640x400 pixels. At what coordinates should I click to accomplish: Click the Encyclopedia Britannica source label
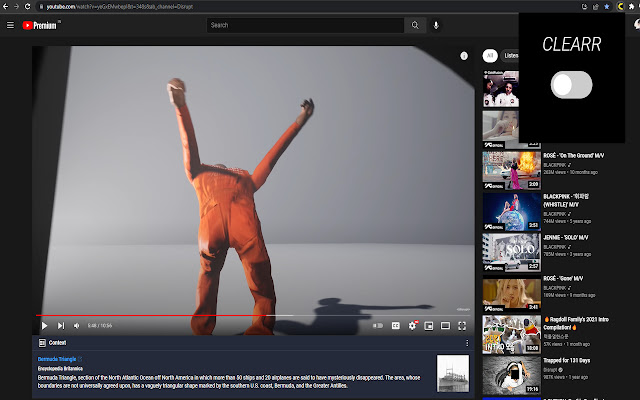click(x=60, y=369)
